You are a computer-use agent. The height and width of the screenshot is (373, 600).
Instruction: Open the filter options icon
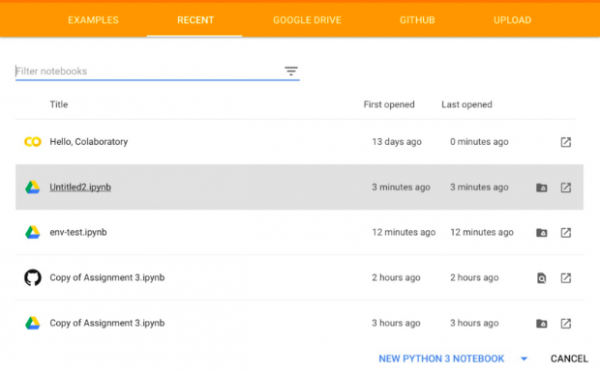click(x=291, y=71)
